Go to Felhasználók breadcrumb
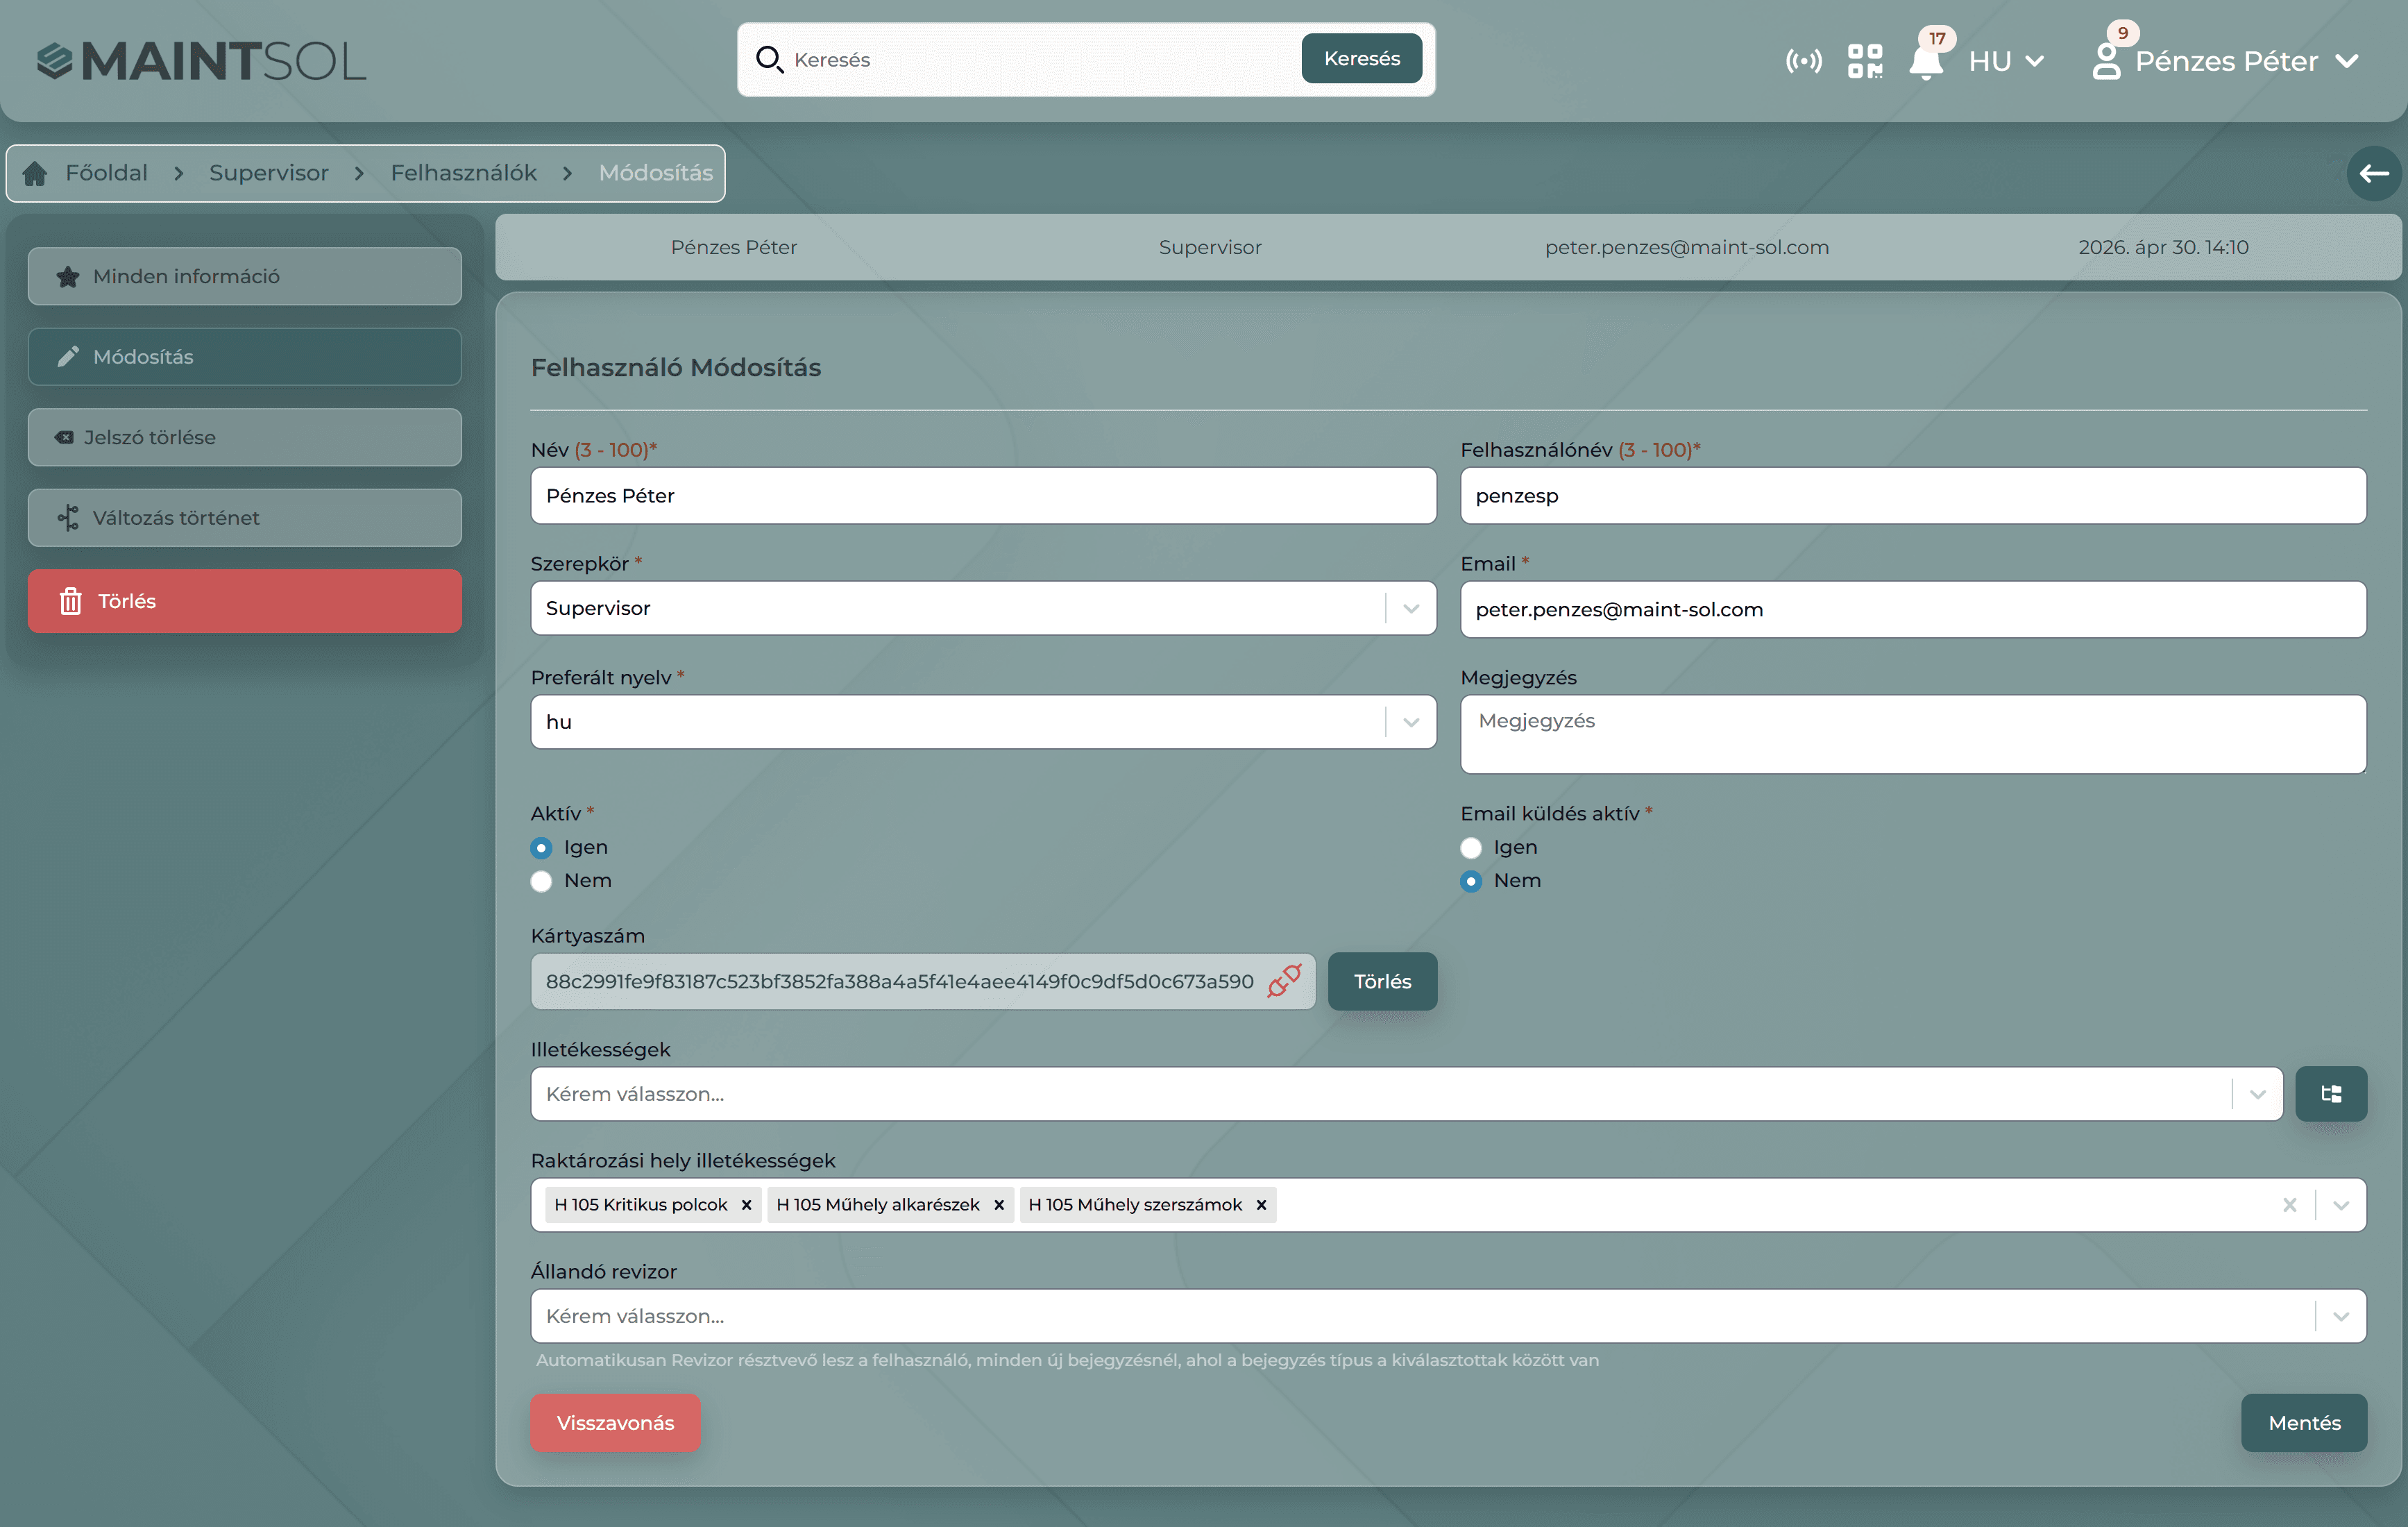This screenshot has height=1527, width=2408. 463,173
